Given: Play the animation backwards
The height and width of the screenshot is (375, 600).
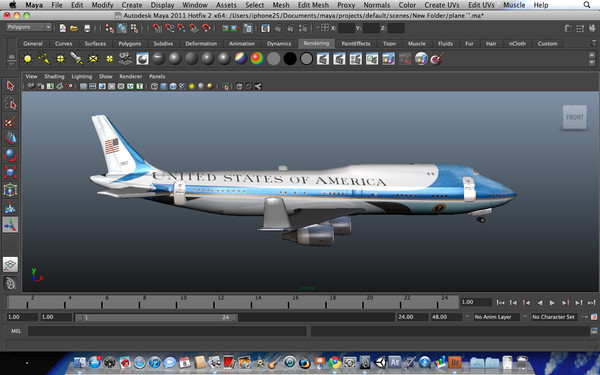Looking at the screenshot, I should point(540,303).
